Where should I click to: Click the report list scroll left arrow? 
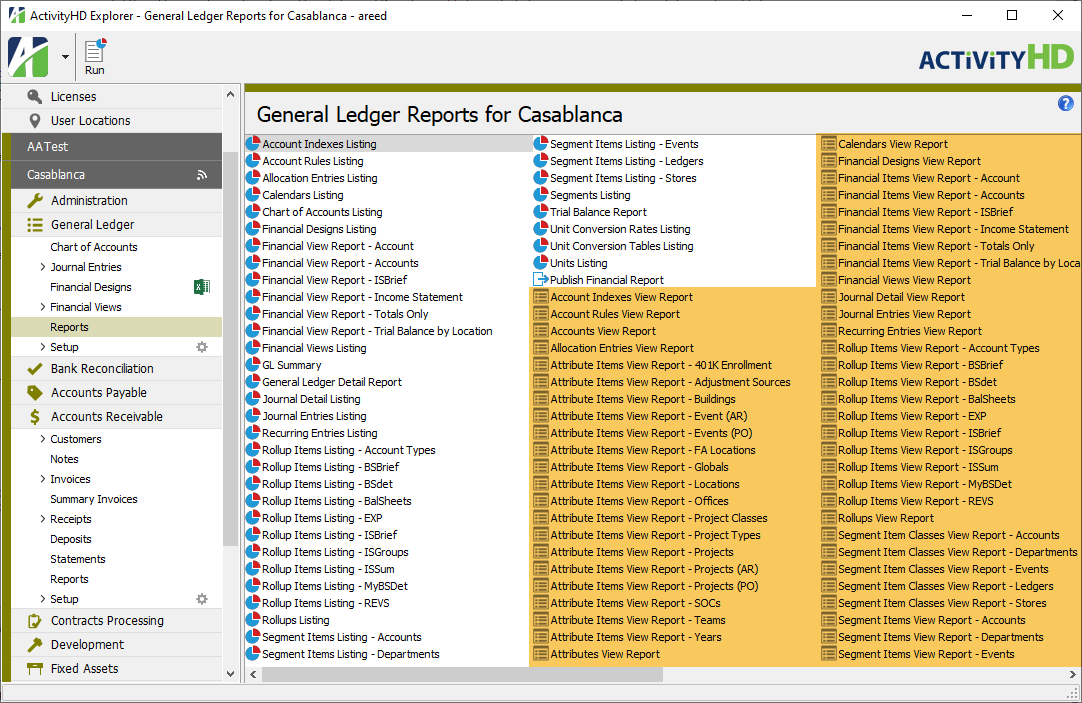tap(253, 674)
